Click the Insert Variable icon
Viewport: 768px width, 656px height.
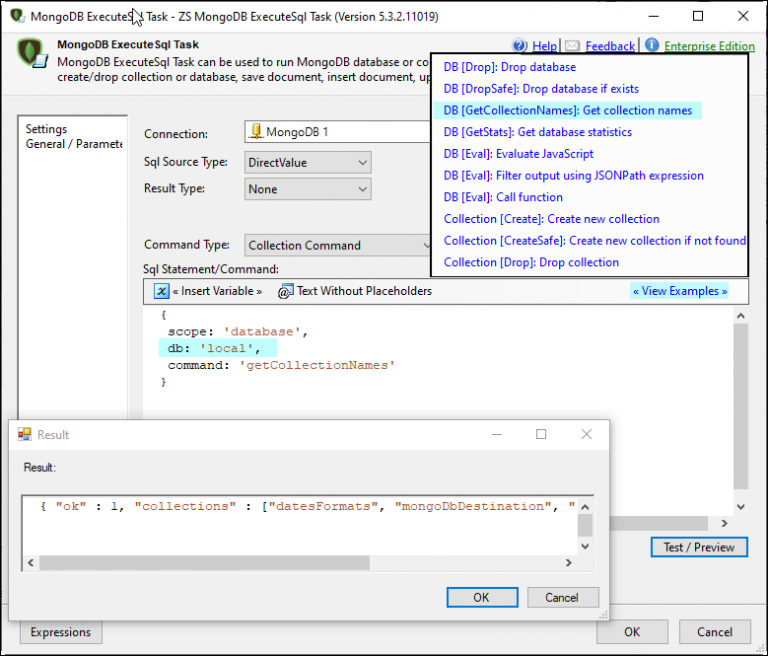(x=162, y=291)
